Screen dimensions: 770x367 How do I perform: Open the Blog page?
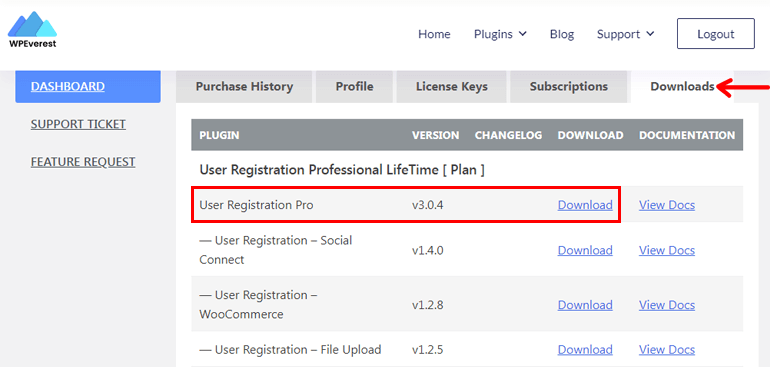pyautogui.click(x=562, y=34)
